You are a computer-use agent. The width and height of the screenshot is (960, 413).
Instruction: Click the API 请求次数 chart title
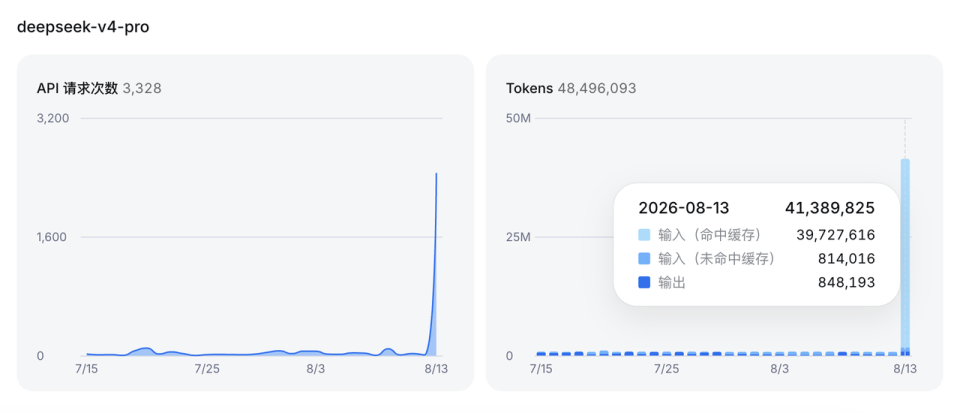click(x=77, y=89)
